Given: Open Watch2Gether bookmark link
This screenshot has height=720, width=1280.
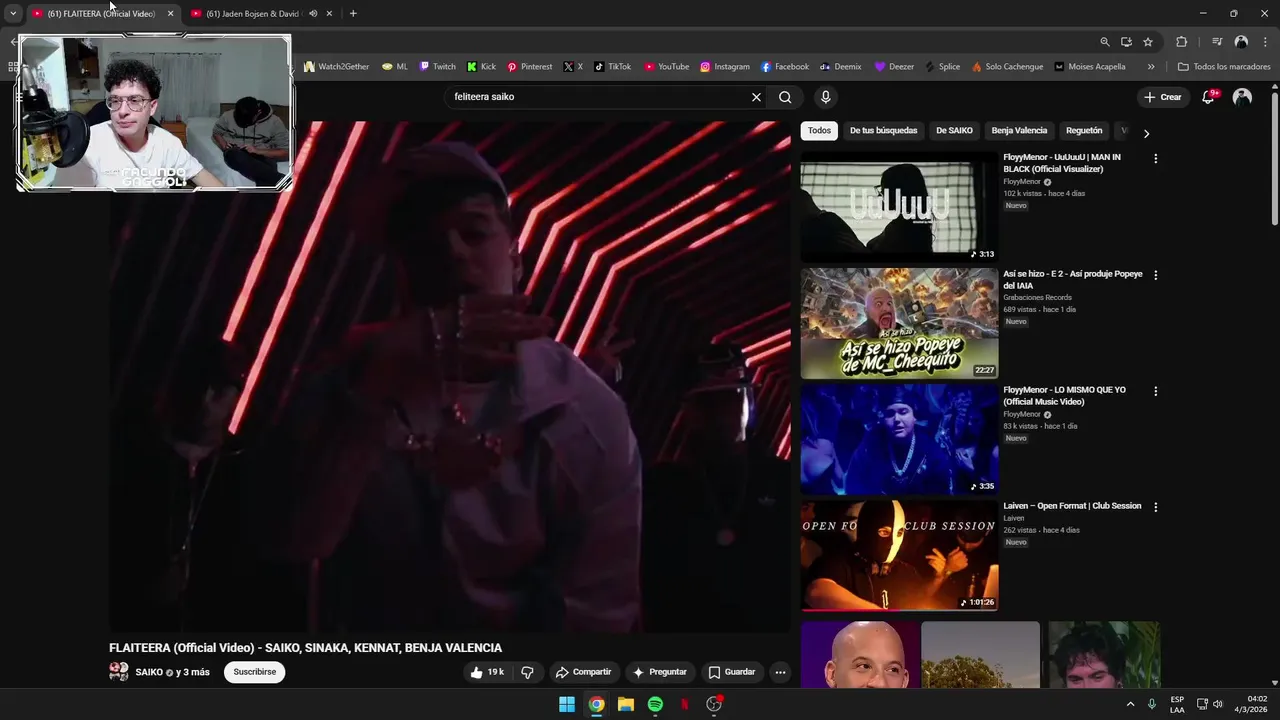Looking at the screenshot, I should pos(336,67).
